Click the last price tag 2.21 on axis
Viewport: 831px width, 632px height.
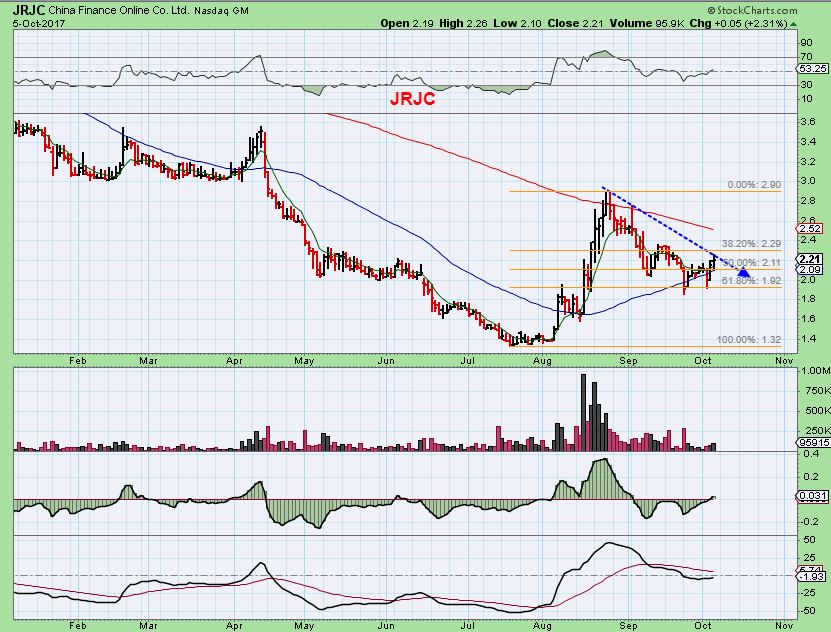pos(811,259)
